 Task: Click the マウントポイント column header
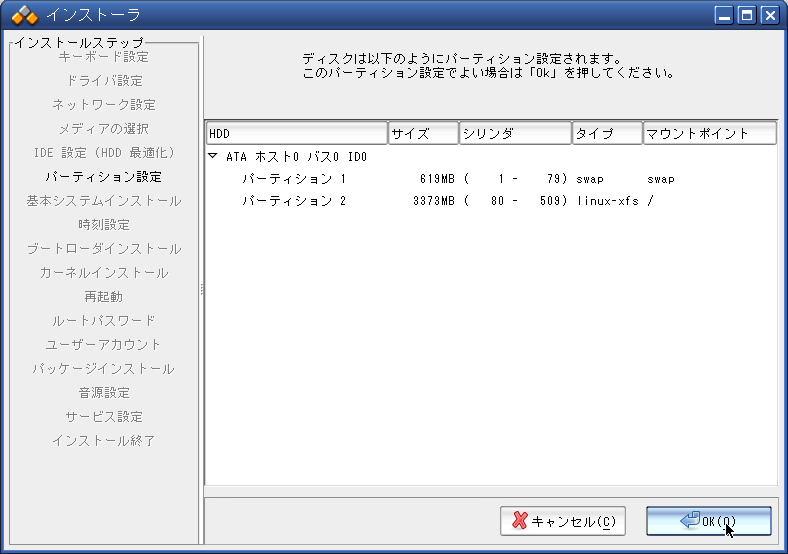pyautogui.click(x=709, y=133)
